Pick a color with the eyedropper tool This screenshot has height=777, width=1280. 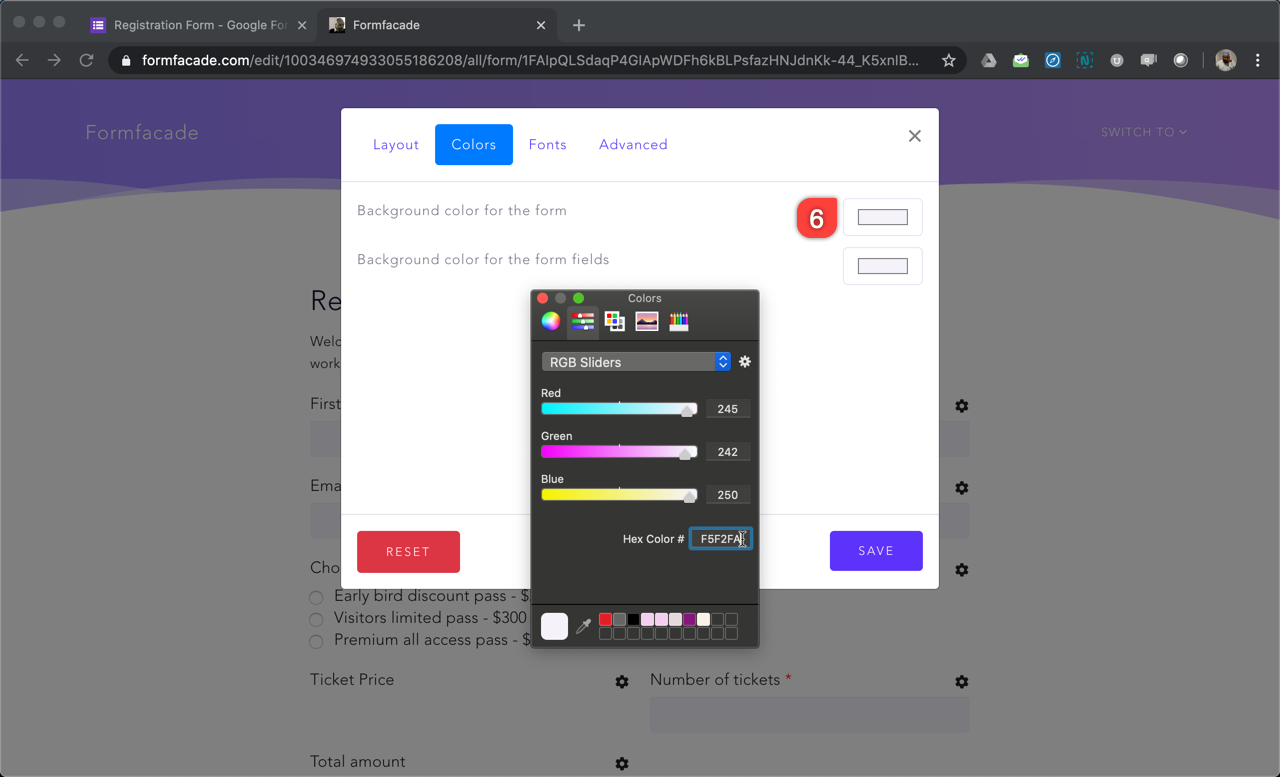[584, 627]
